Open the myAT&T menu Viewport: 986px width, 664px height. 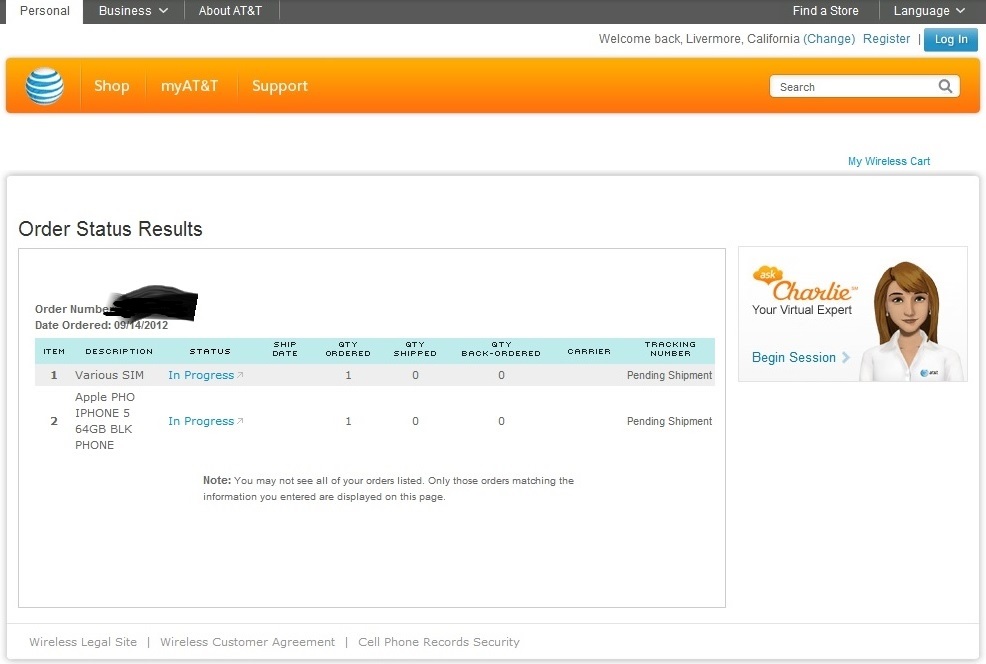click(x=189, y=86)
